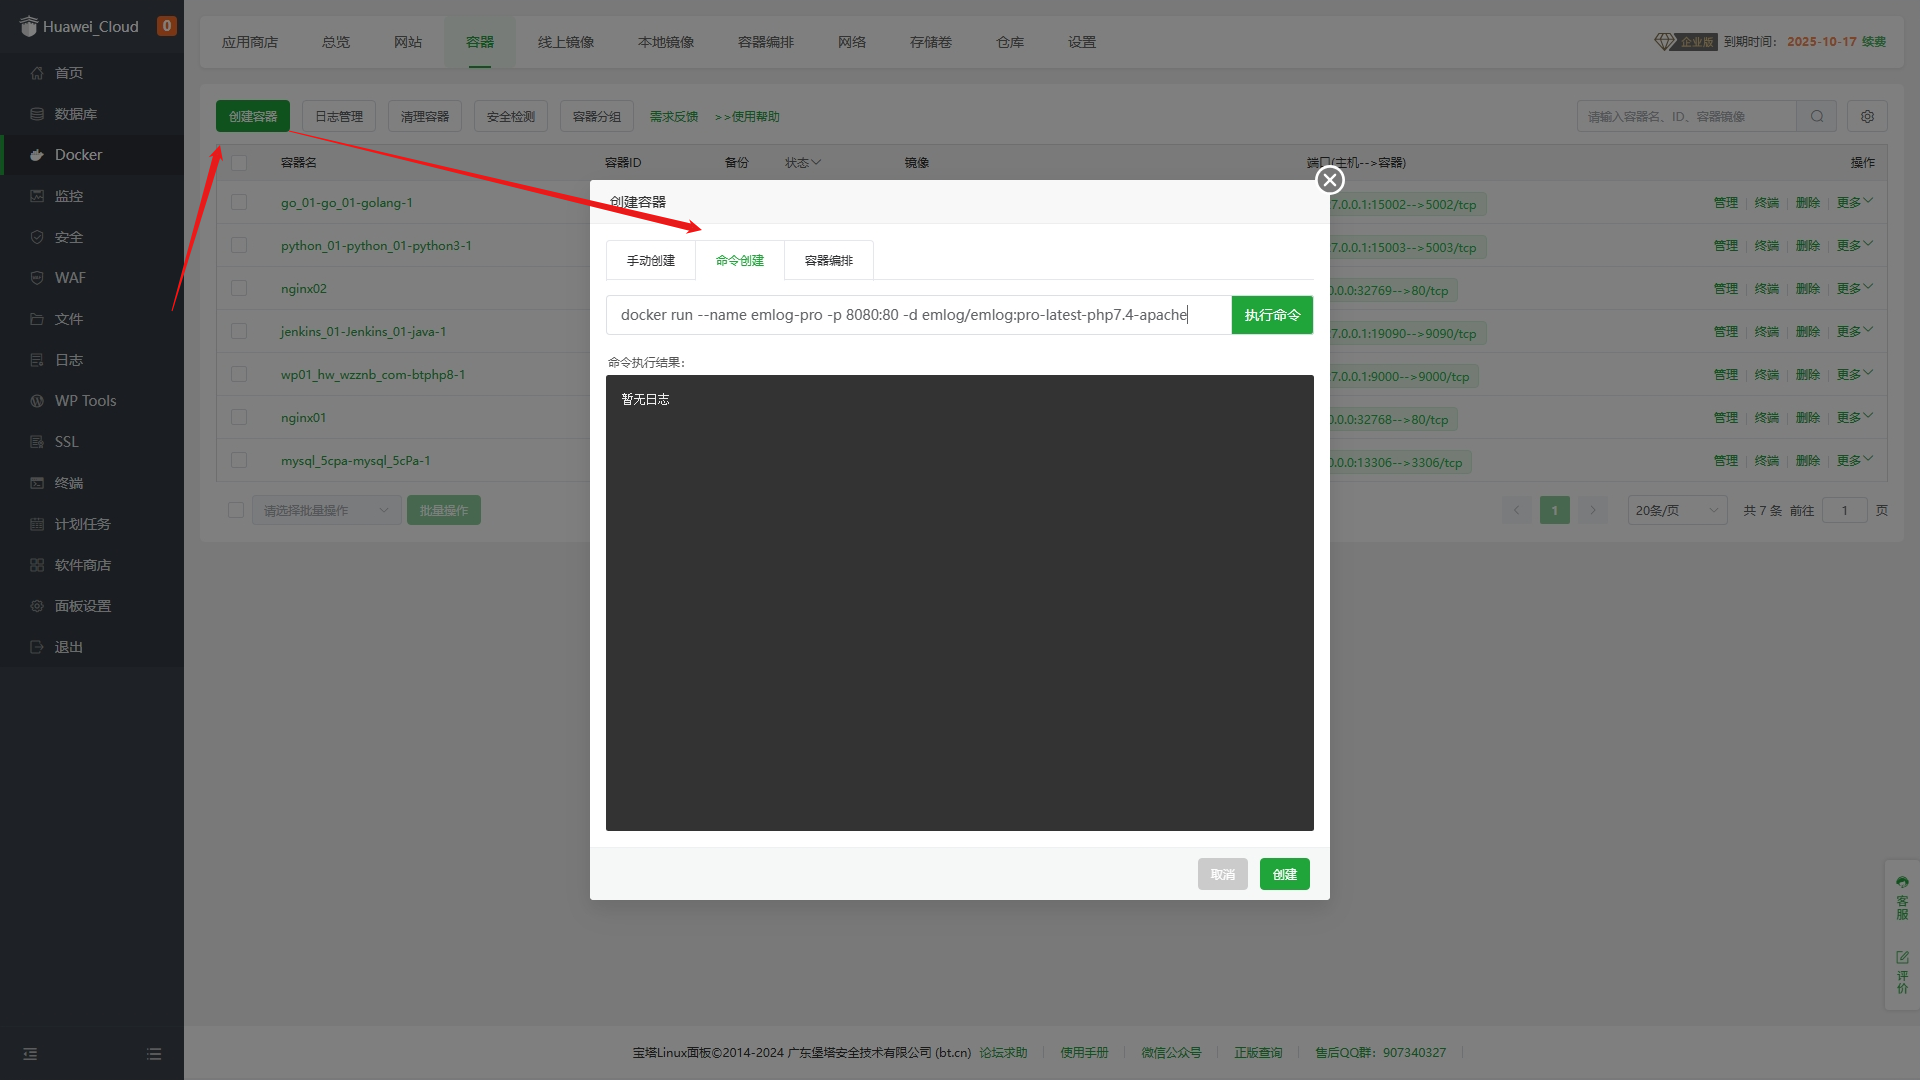Check the box for mysql_5cpa-mysql_5cPa-1

[239, 460]
